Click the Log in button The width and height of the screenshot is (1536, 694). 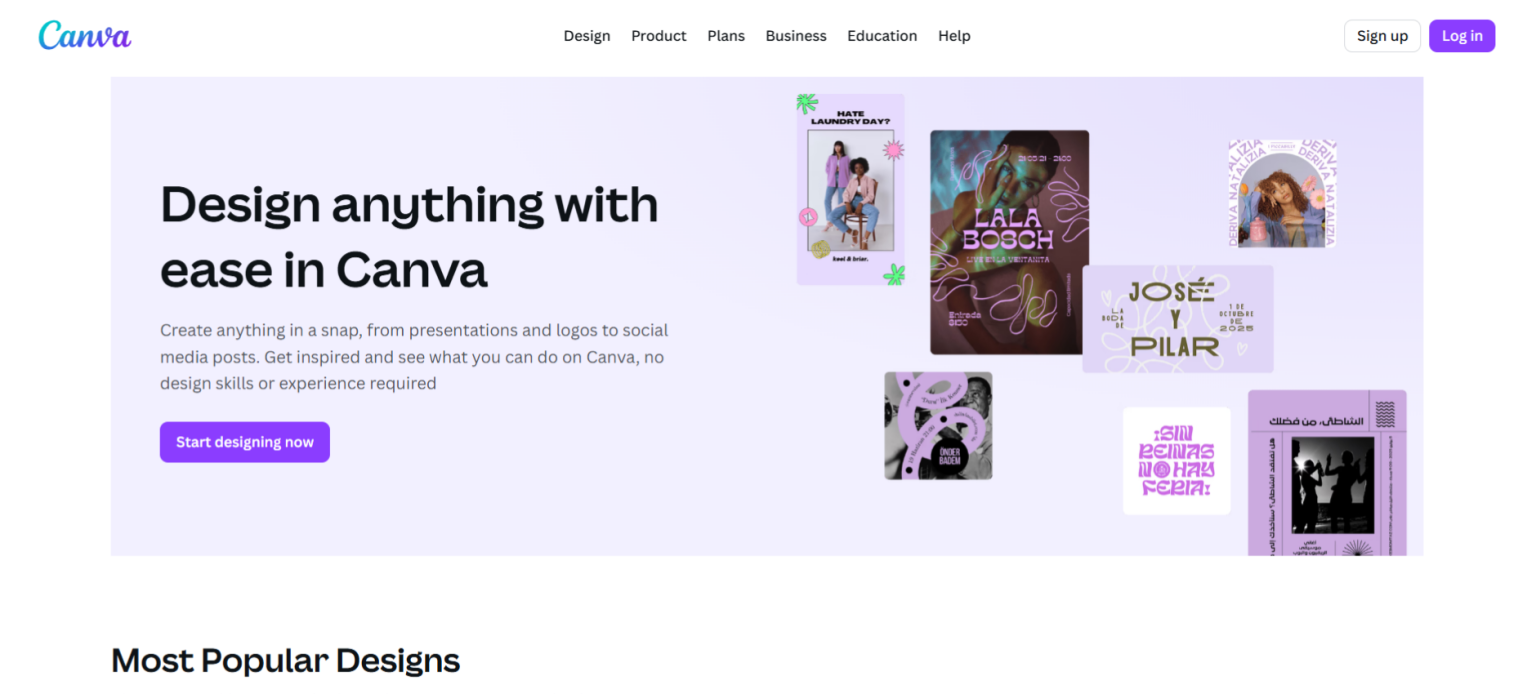click(x=1461, y=35)
